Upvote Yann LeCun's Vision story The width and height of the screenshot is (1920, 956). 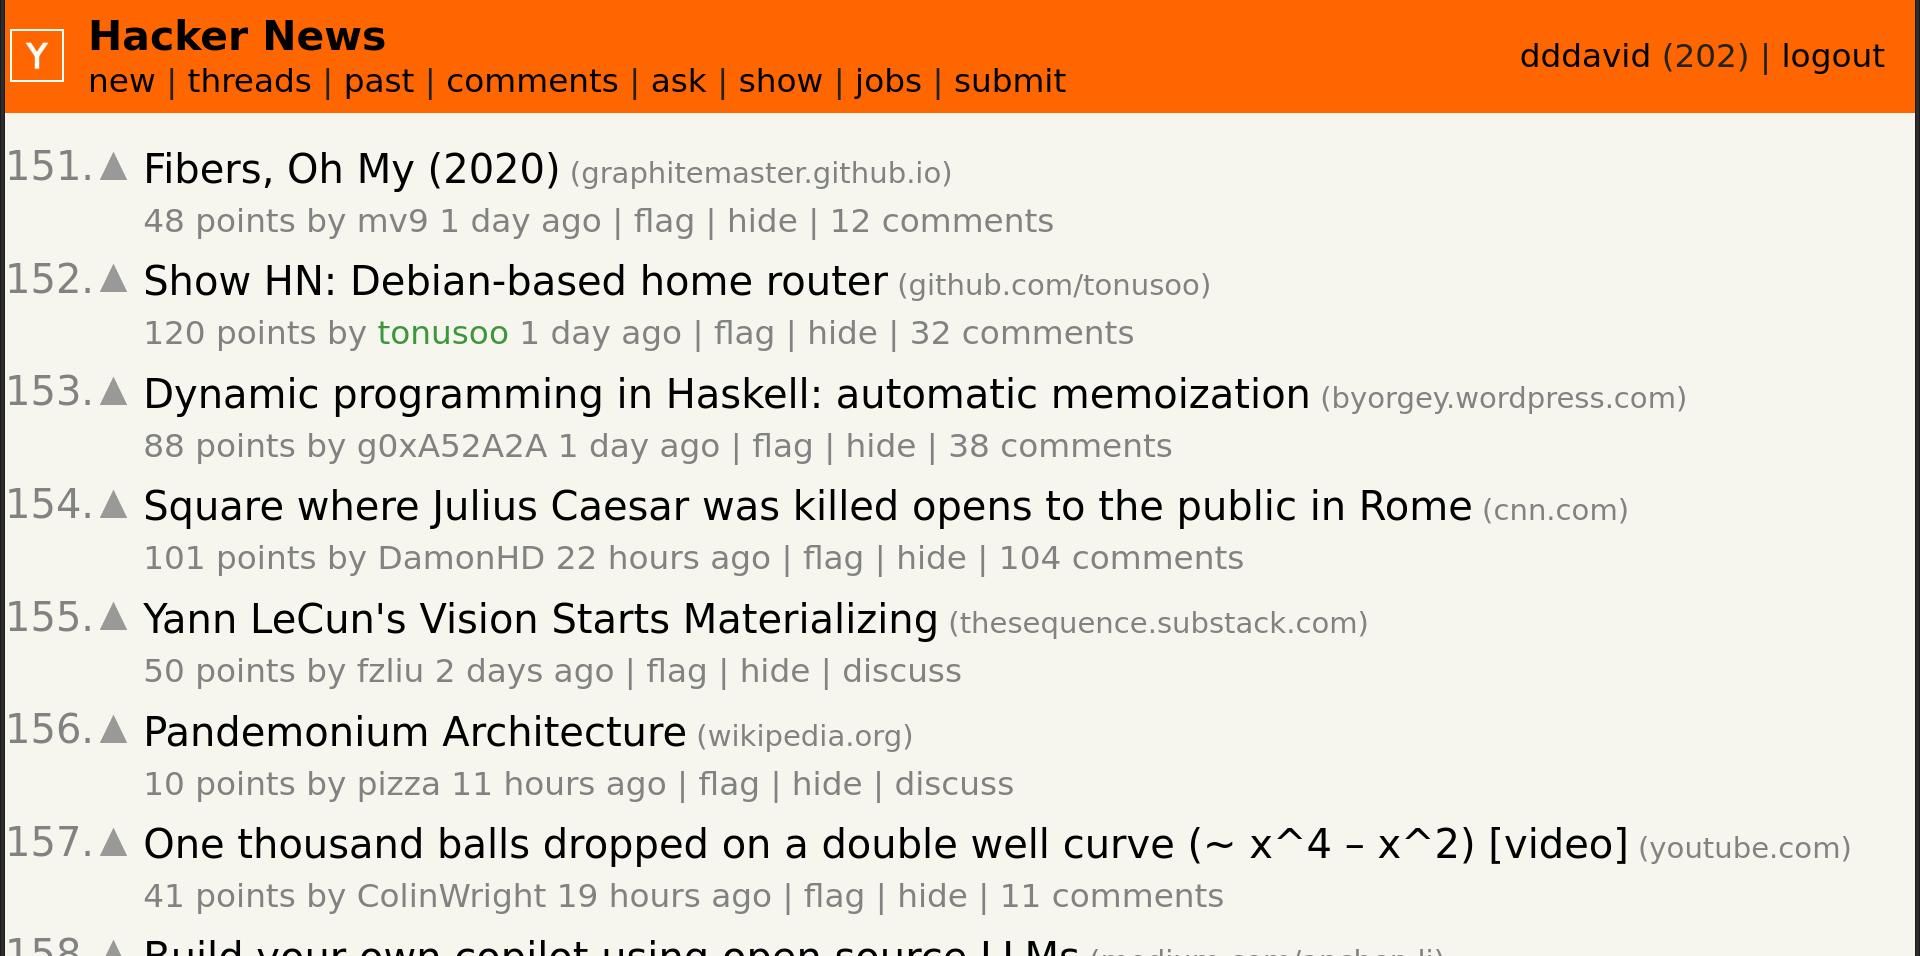pos(114,618)
